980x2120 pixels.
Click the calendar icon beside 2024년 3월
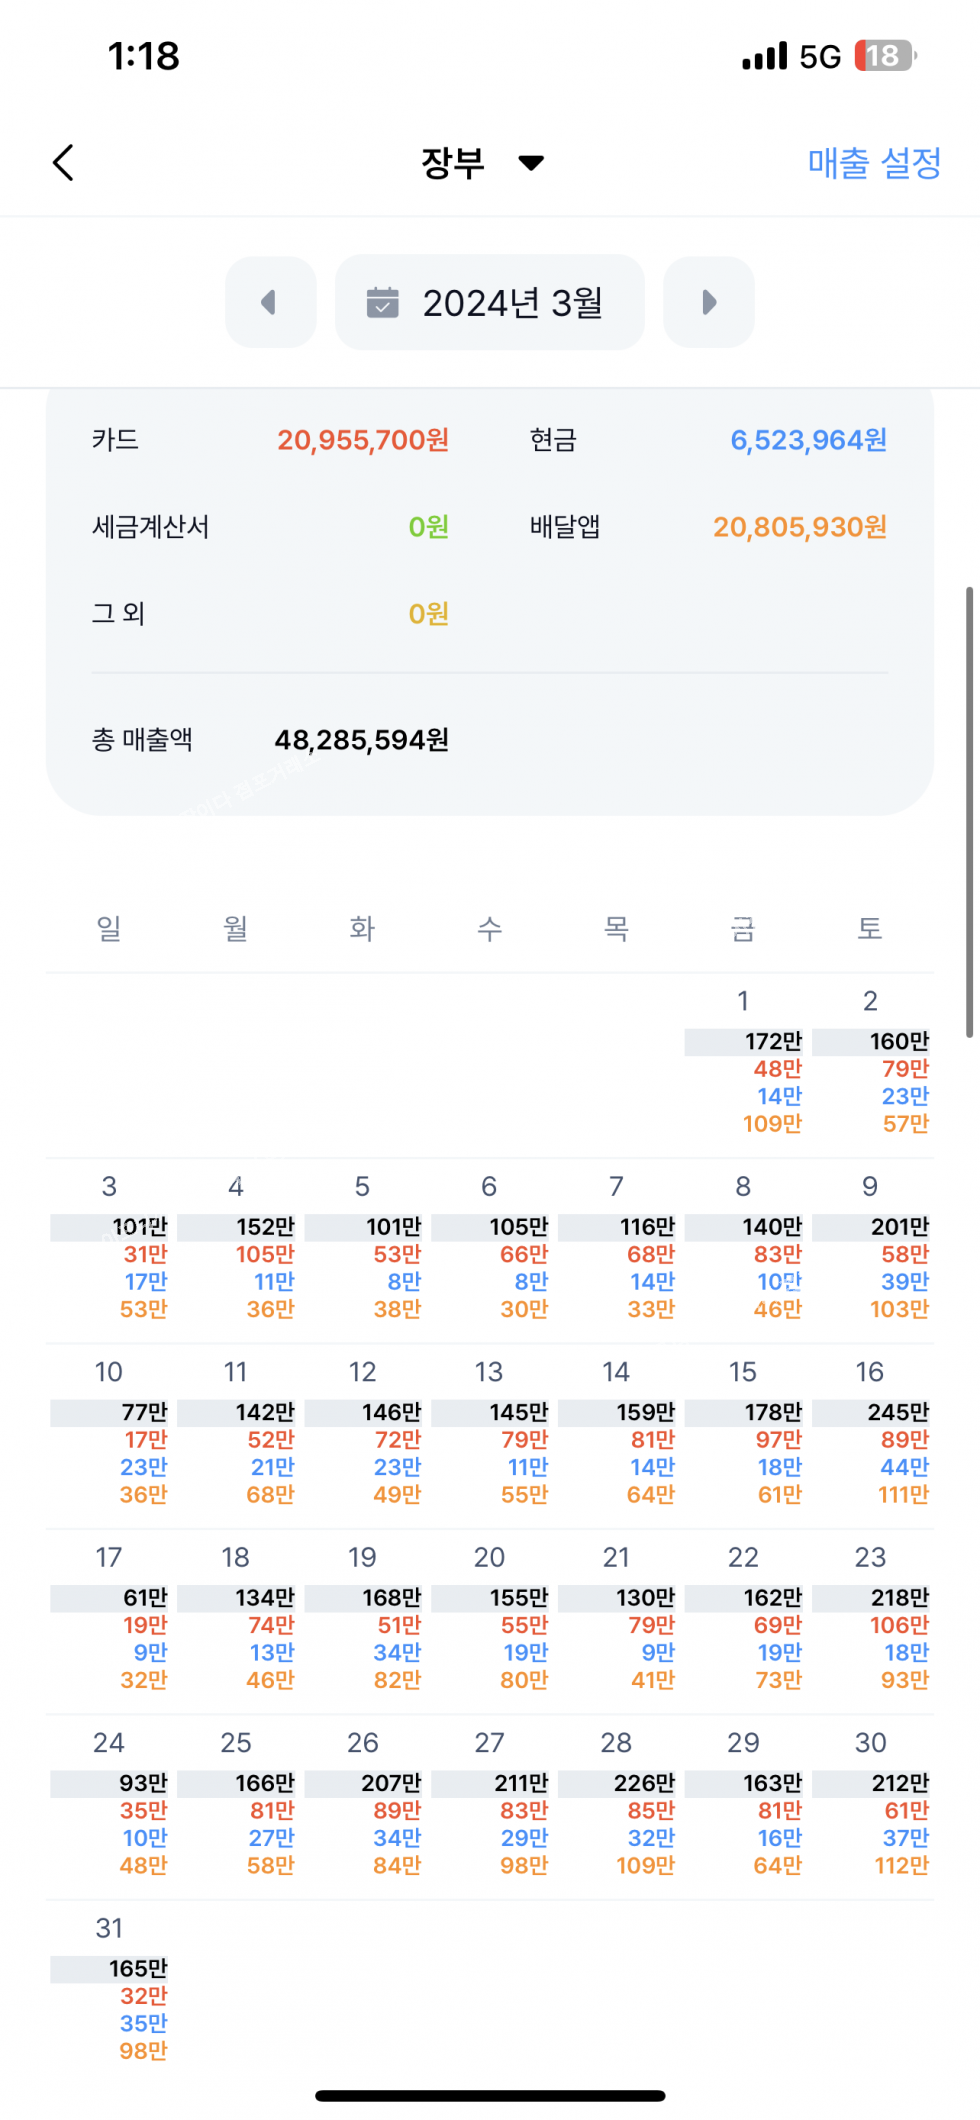pyautogui.click(x=382, y=302)
